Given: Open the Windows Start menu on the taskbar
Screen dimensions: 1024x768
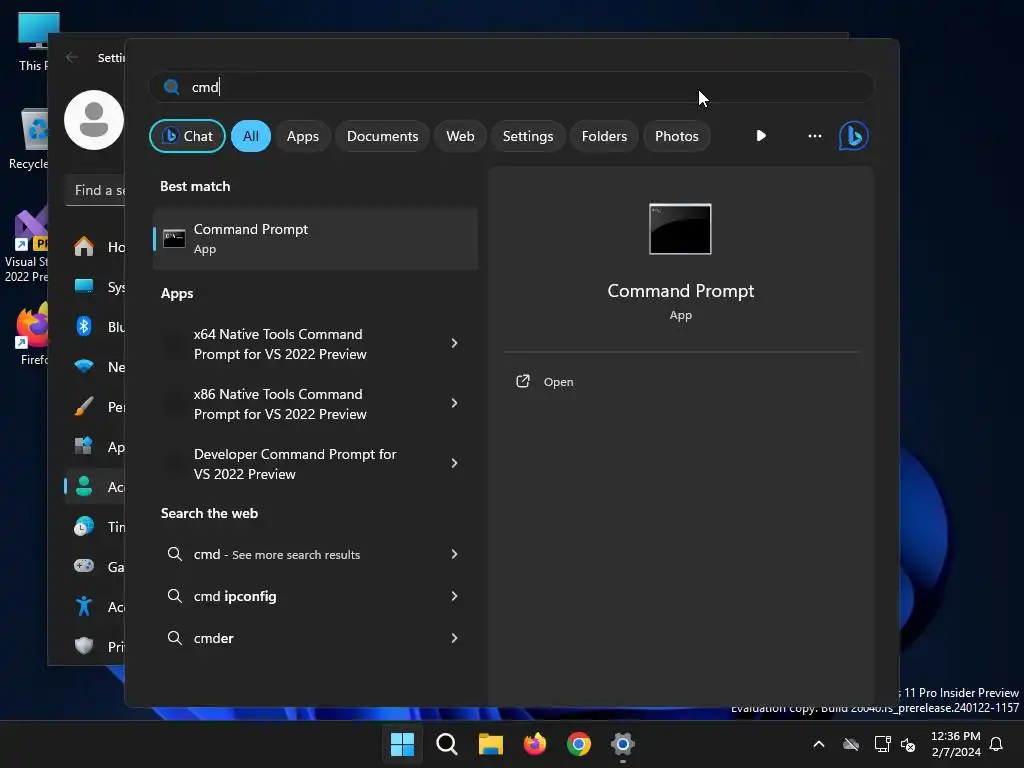Looking at the screenshot, I should [402, 744].
